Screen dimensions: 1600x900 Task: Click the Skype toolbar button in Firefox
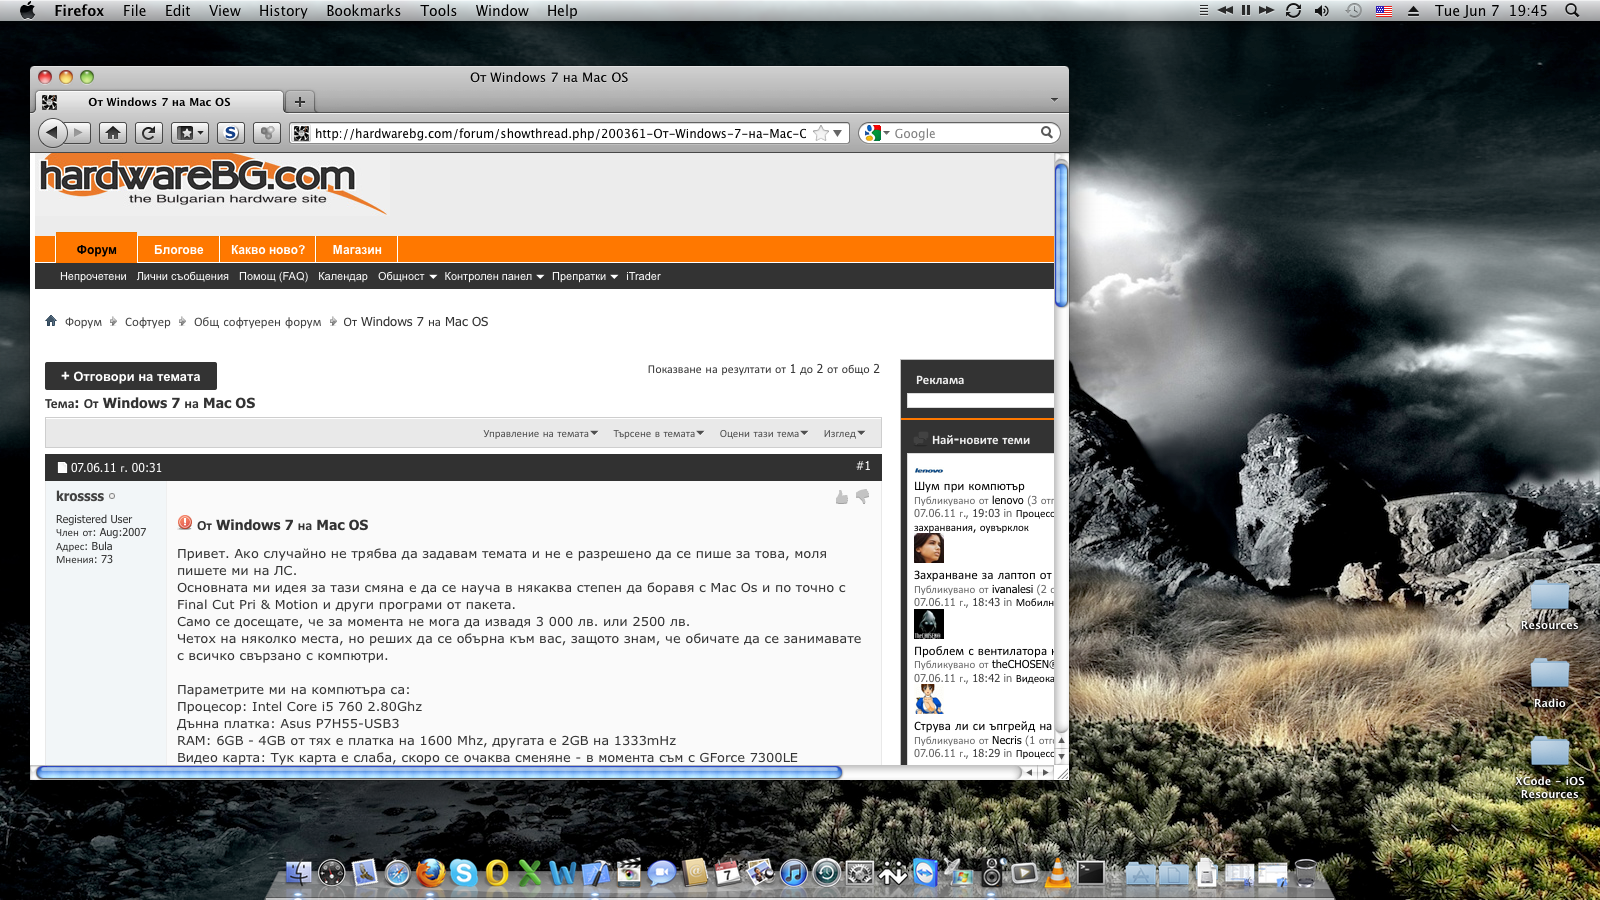click(x=231, y=133)
